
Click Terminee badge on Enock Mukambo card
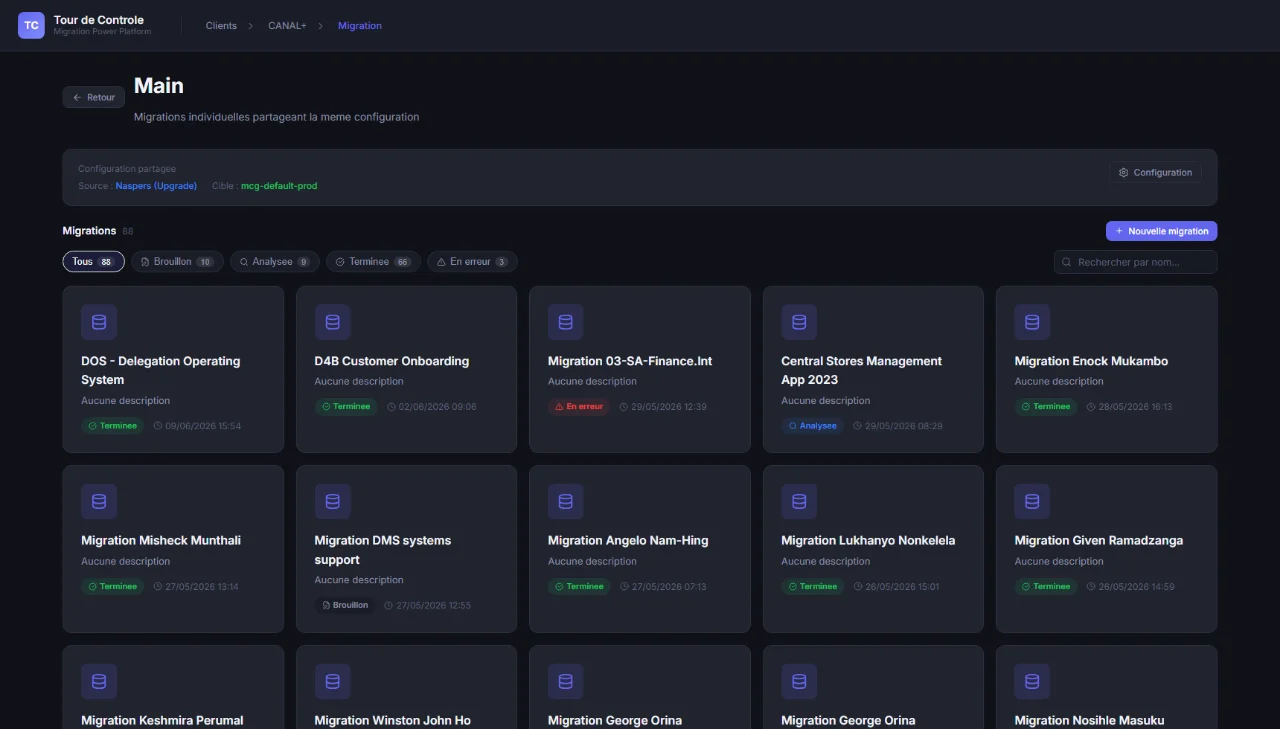(1046, 407)
